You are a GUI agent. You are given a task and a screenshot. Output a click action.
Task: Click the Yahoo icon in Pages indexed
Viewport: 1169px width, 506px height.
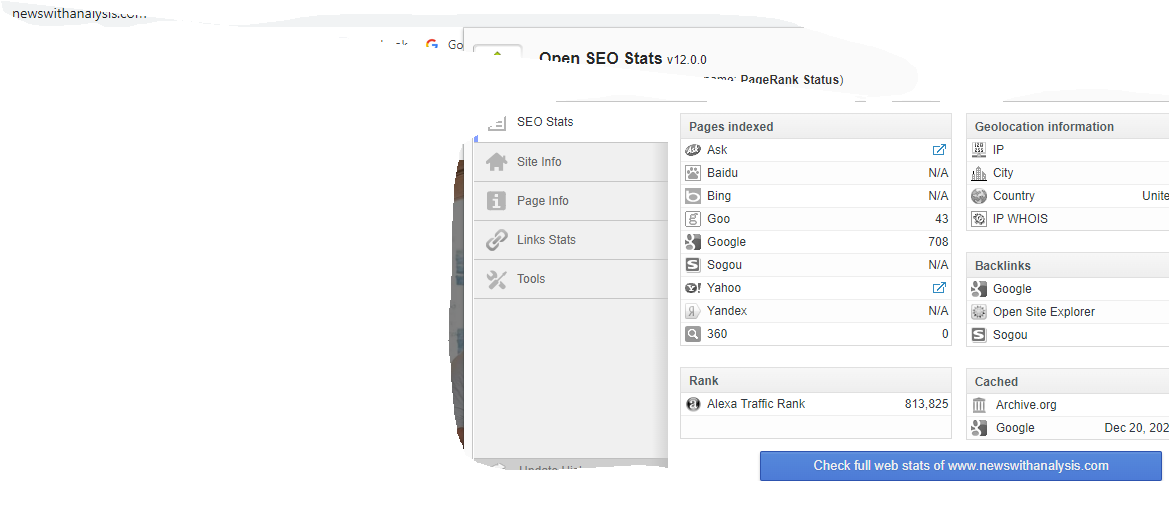pos(693,288)
